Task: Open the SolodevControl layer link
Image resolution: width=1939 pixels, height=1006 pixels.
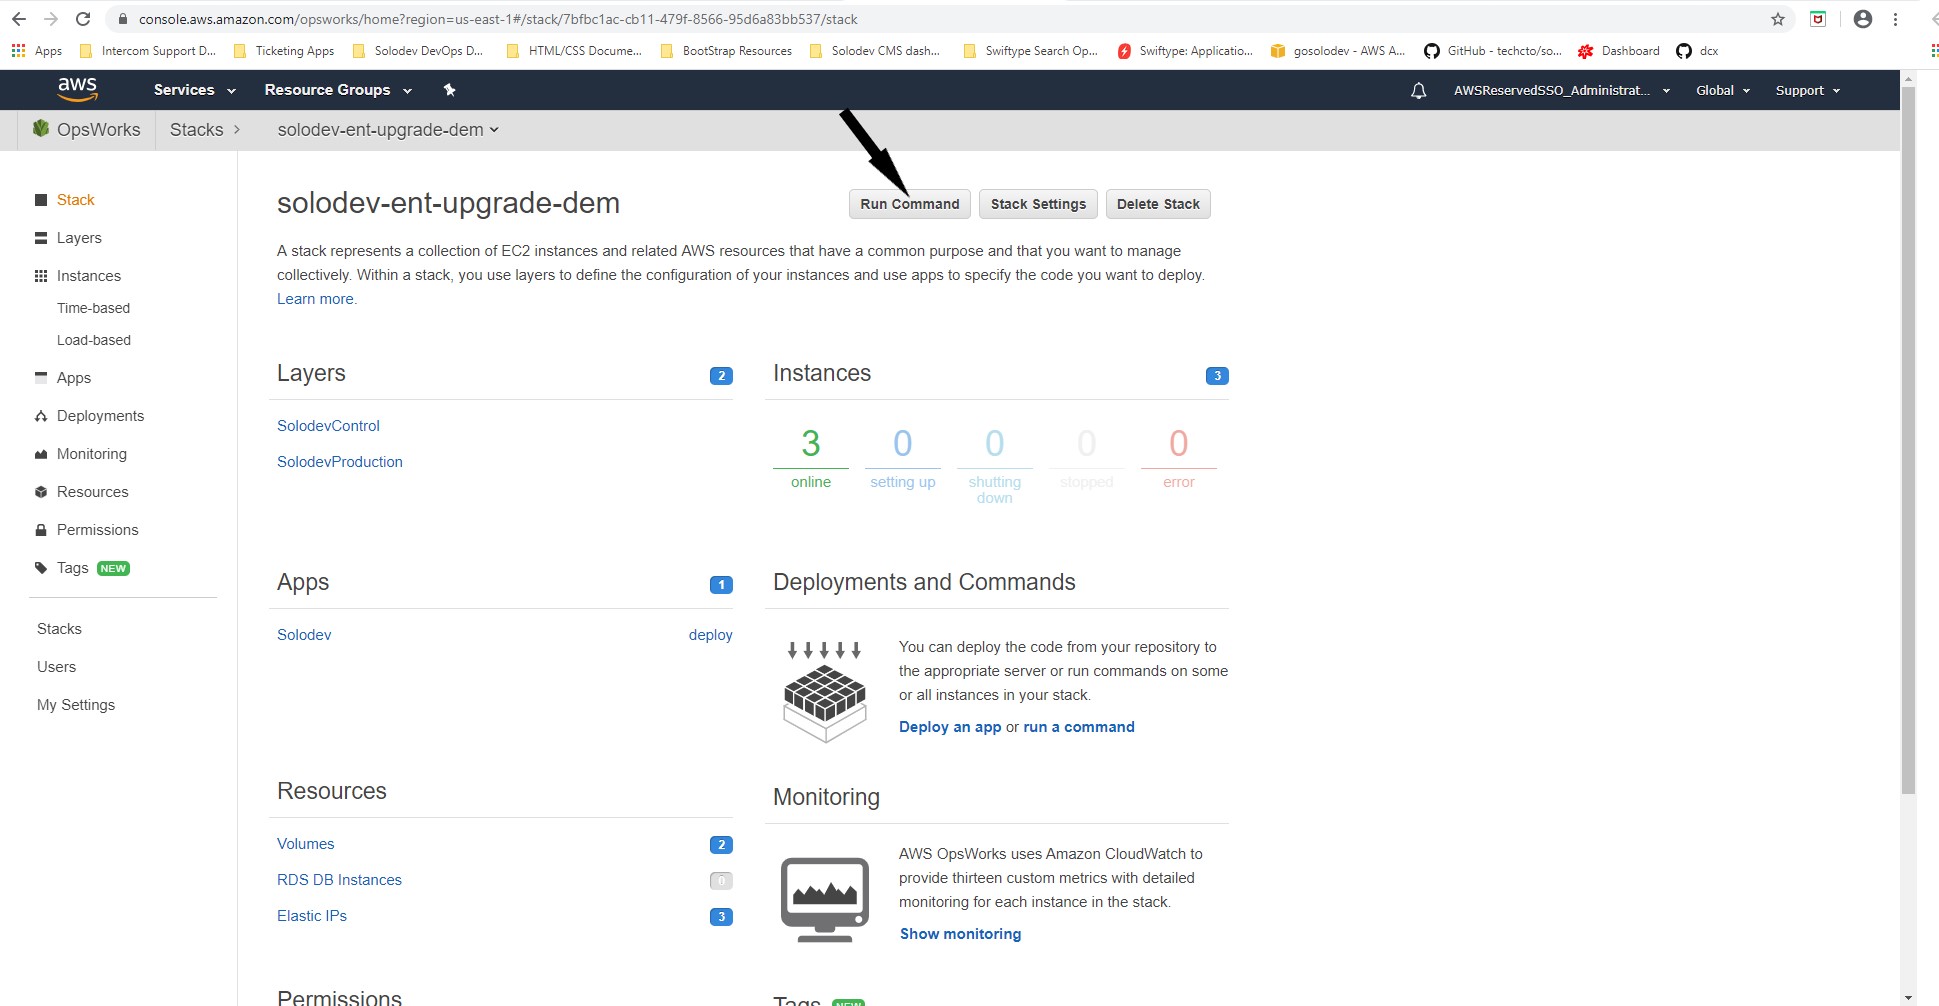Action: pos(328,426)
